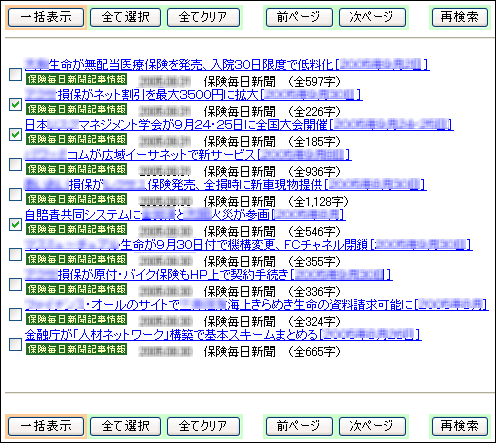Open article on きらめき生命の資料請求可能に
Viewport: 496px width, 443px height.
(x=257, y=305)
